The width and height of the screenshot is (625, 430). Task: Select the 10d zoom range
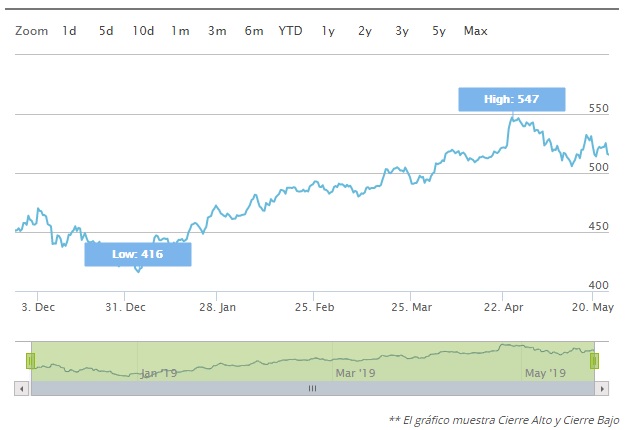click(143, 31)
